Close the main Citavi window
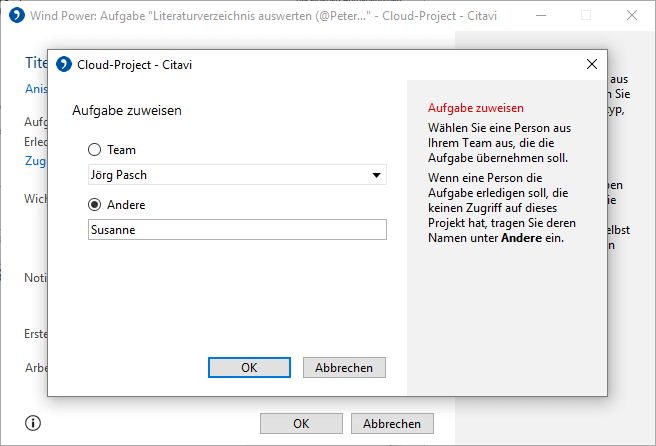The image size is (656, 446). click(632, 15)
